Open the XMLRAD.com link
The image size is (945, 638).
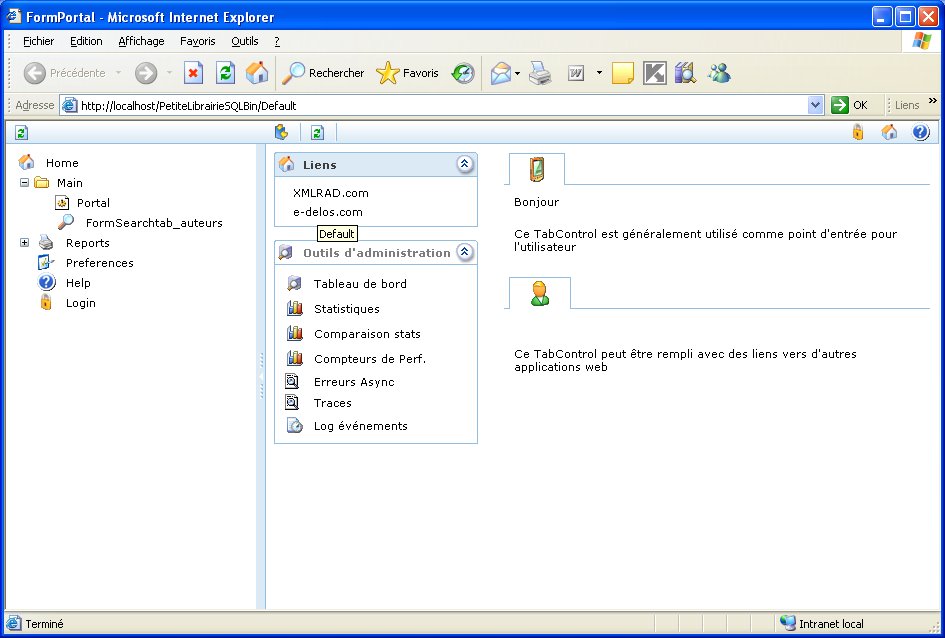point(330,193)
